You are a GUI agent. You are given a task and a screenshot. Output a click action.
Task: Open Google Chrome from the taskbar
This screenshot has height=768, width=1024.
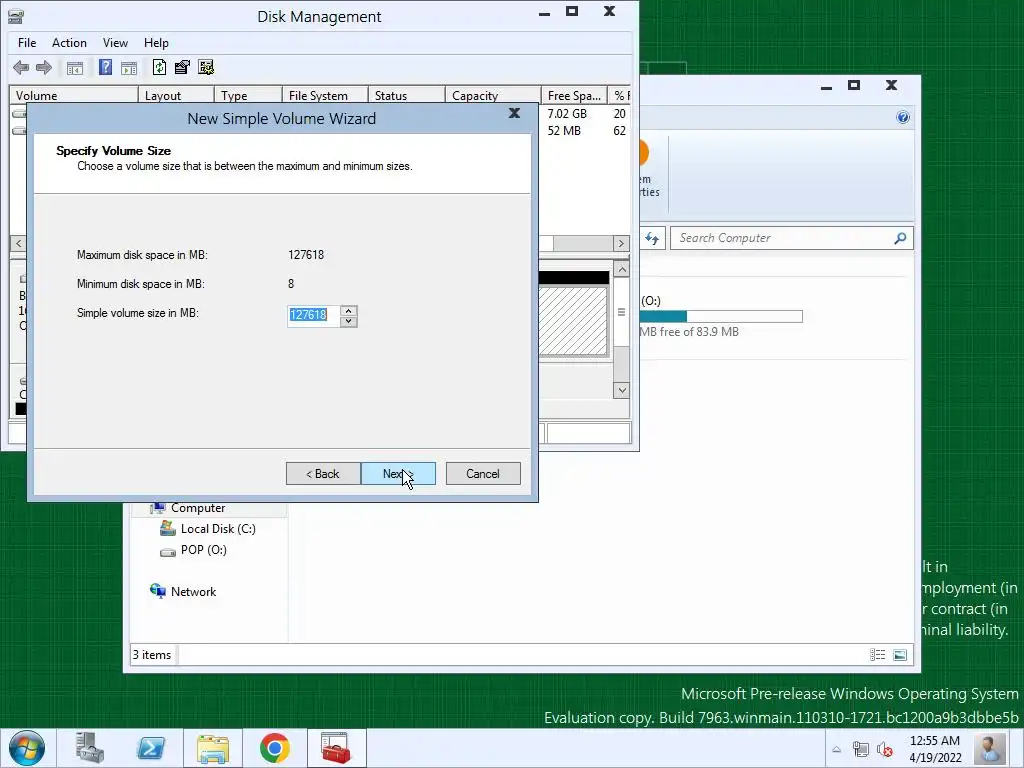tap(274, 748)
